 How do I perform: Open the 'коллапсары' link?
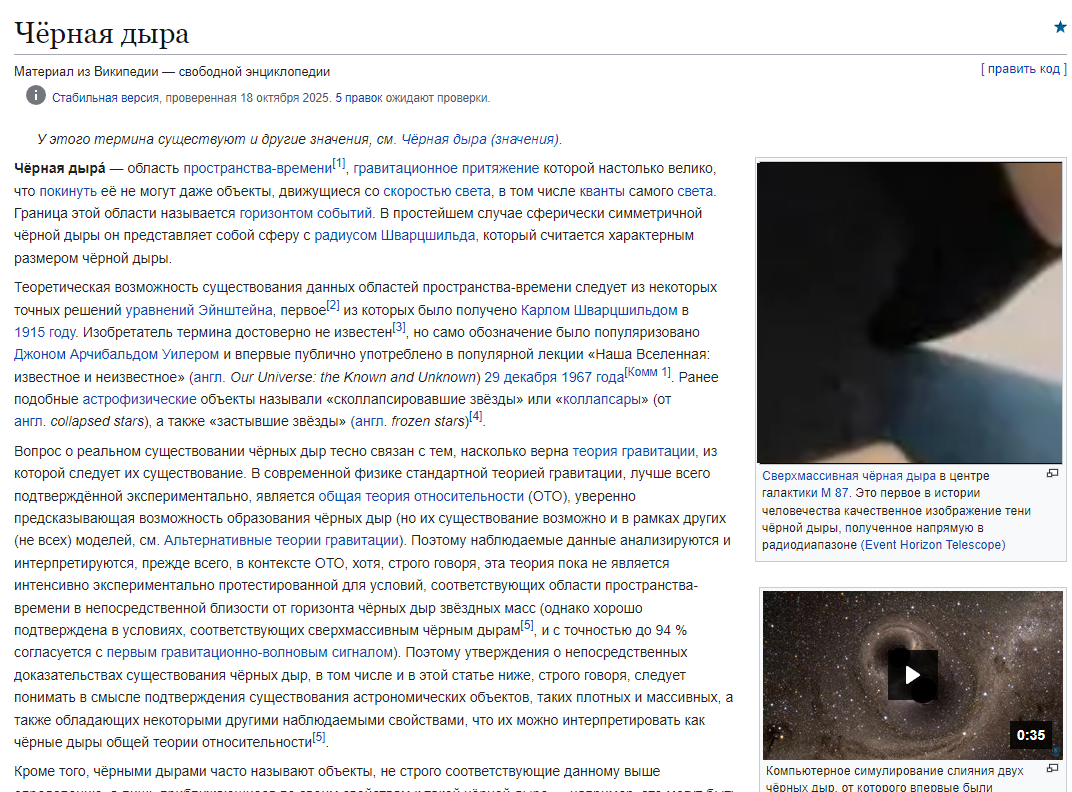pos(602,399)
